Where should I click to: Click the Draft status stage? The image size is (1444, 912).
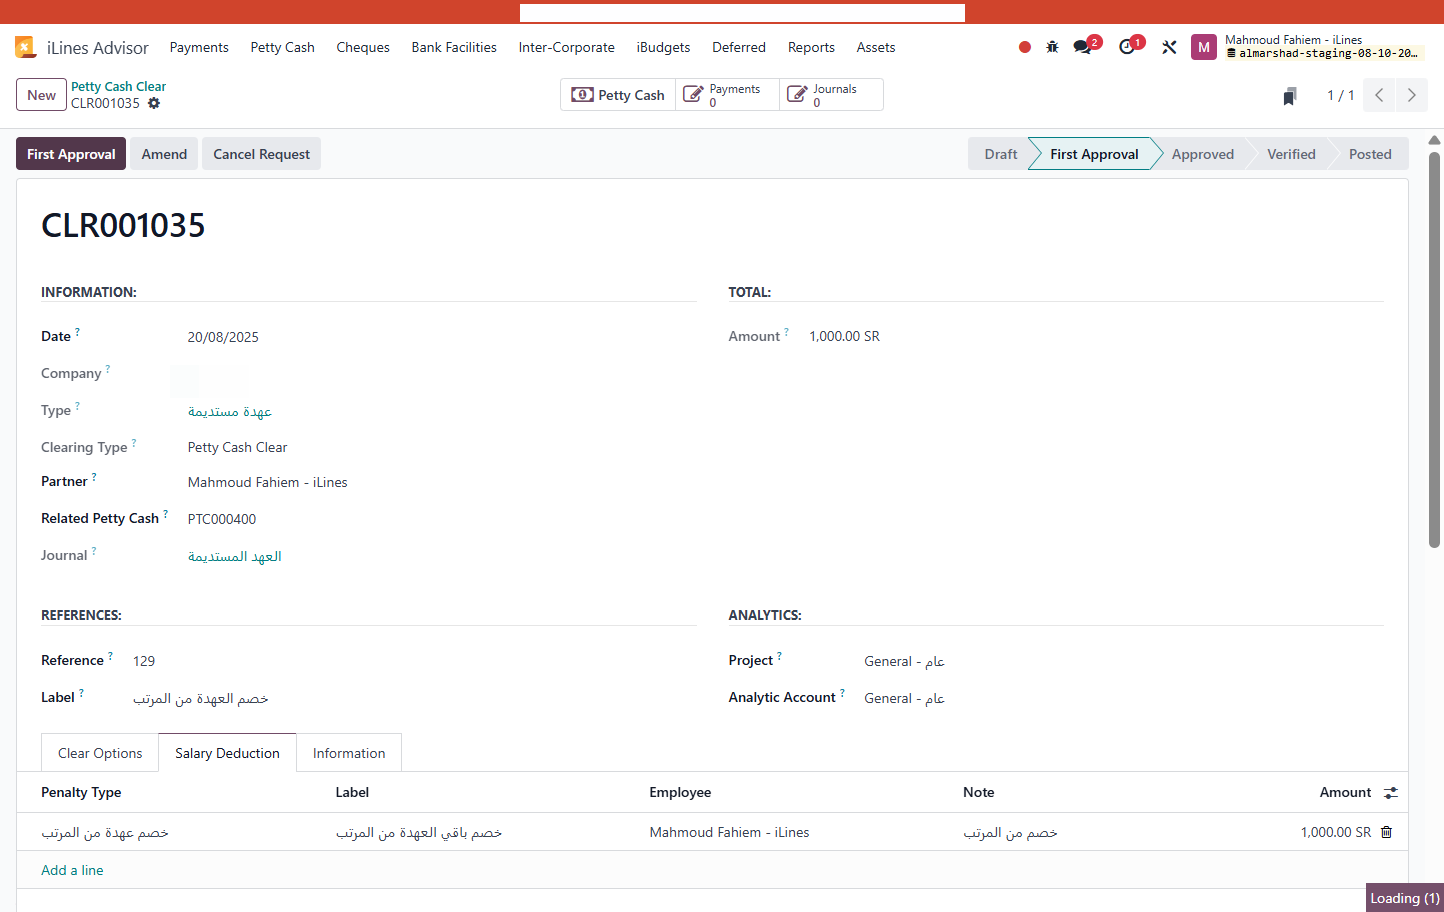coord(1000,154)
